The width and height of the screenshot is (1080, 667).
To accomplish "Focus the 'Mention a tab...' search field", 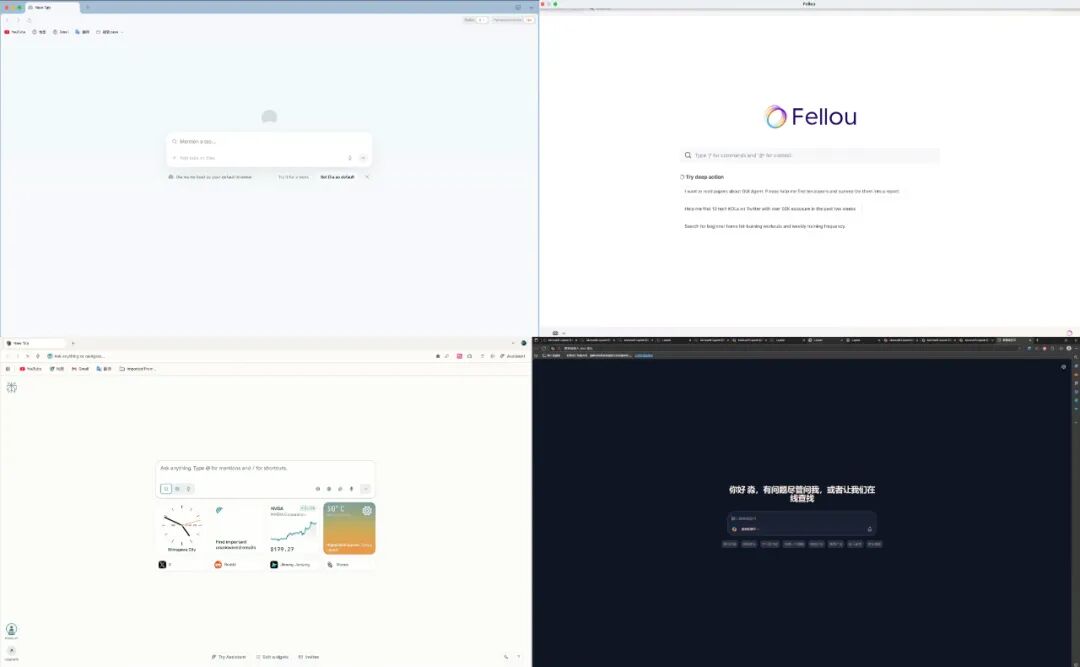I will (x=269, y=141).
